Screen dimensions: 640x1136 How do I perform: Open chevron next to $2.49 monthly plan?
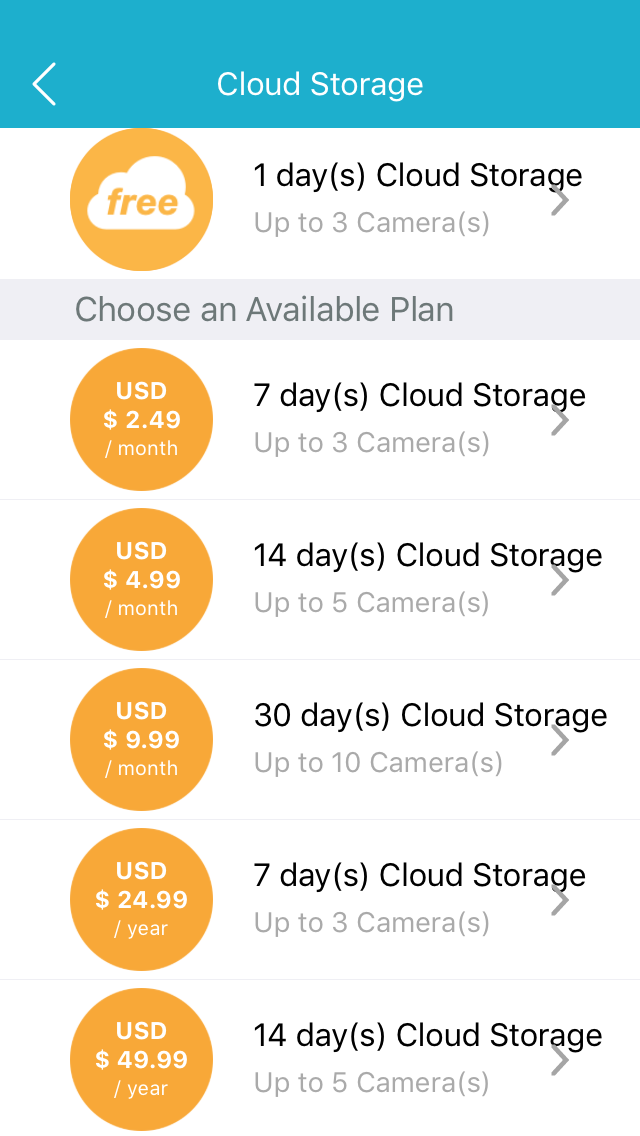(560, 420)
